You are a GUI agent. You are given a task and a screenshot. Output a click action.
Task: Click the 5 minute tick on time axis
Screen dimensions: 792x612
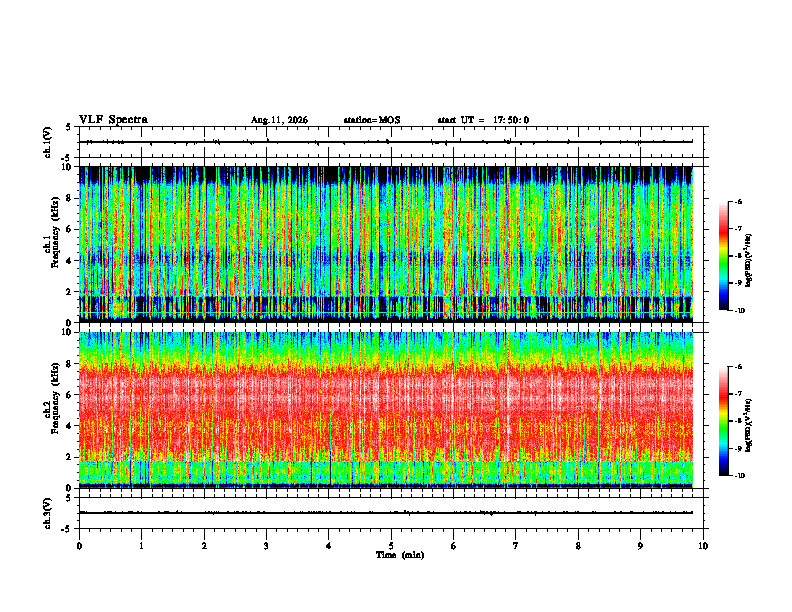tap(391, 546)
